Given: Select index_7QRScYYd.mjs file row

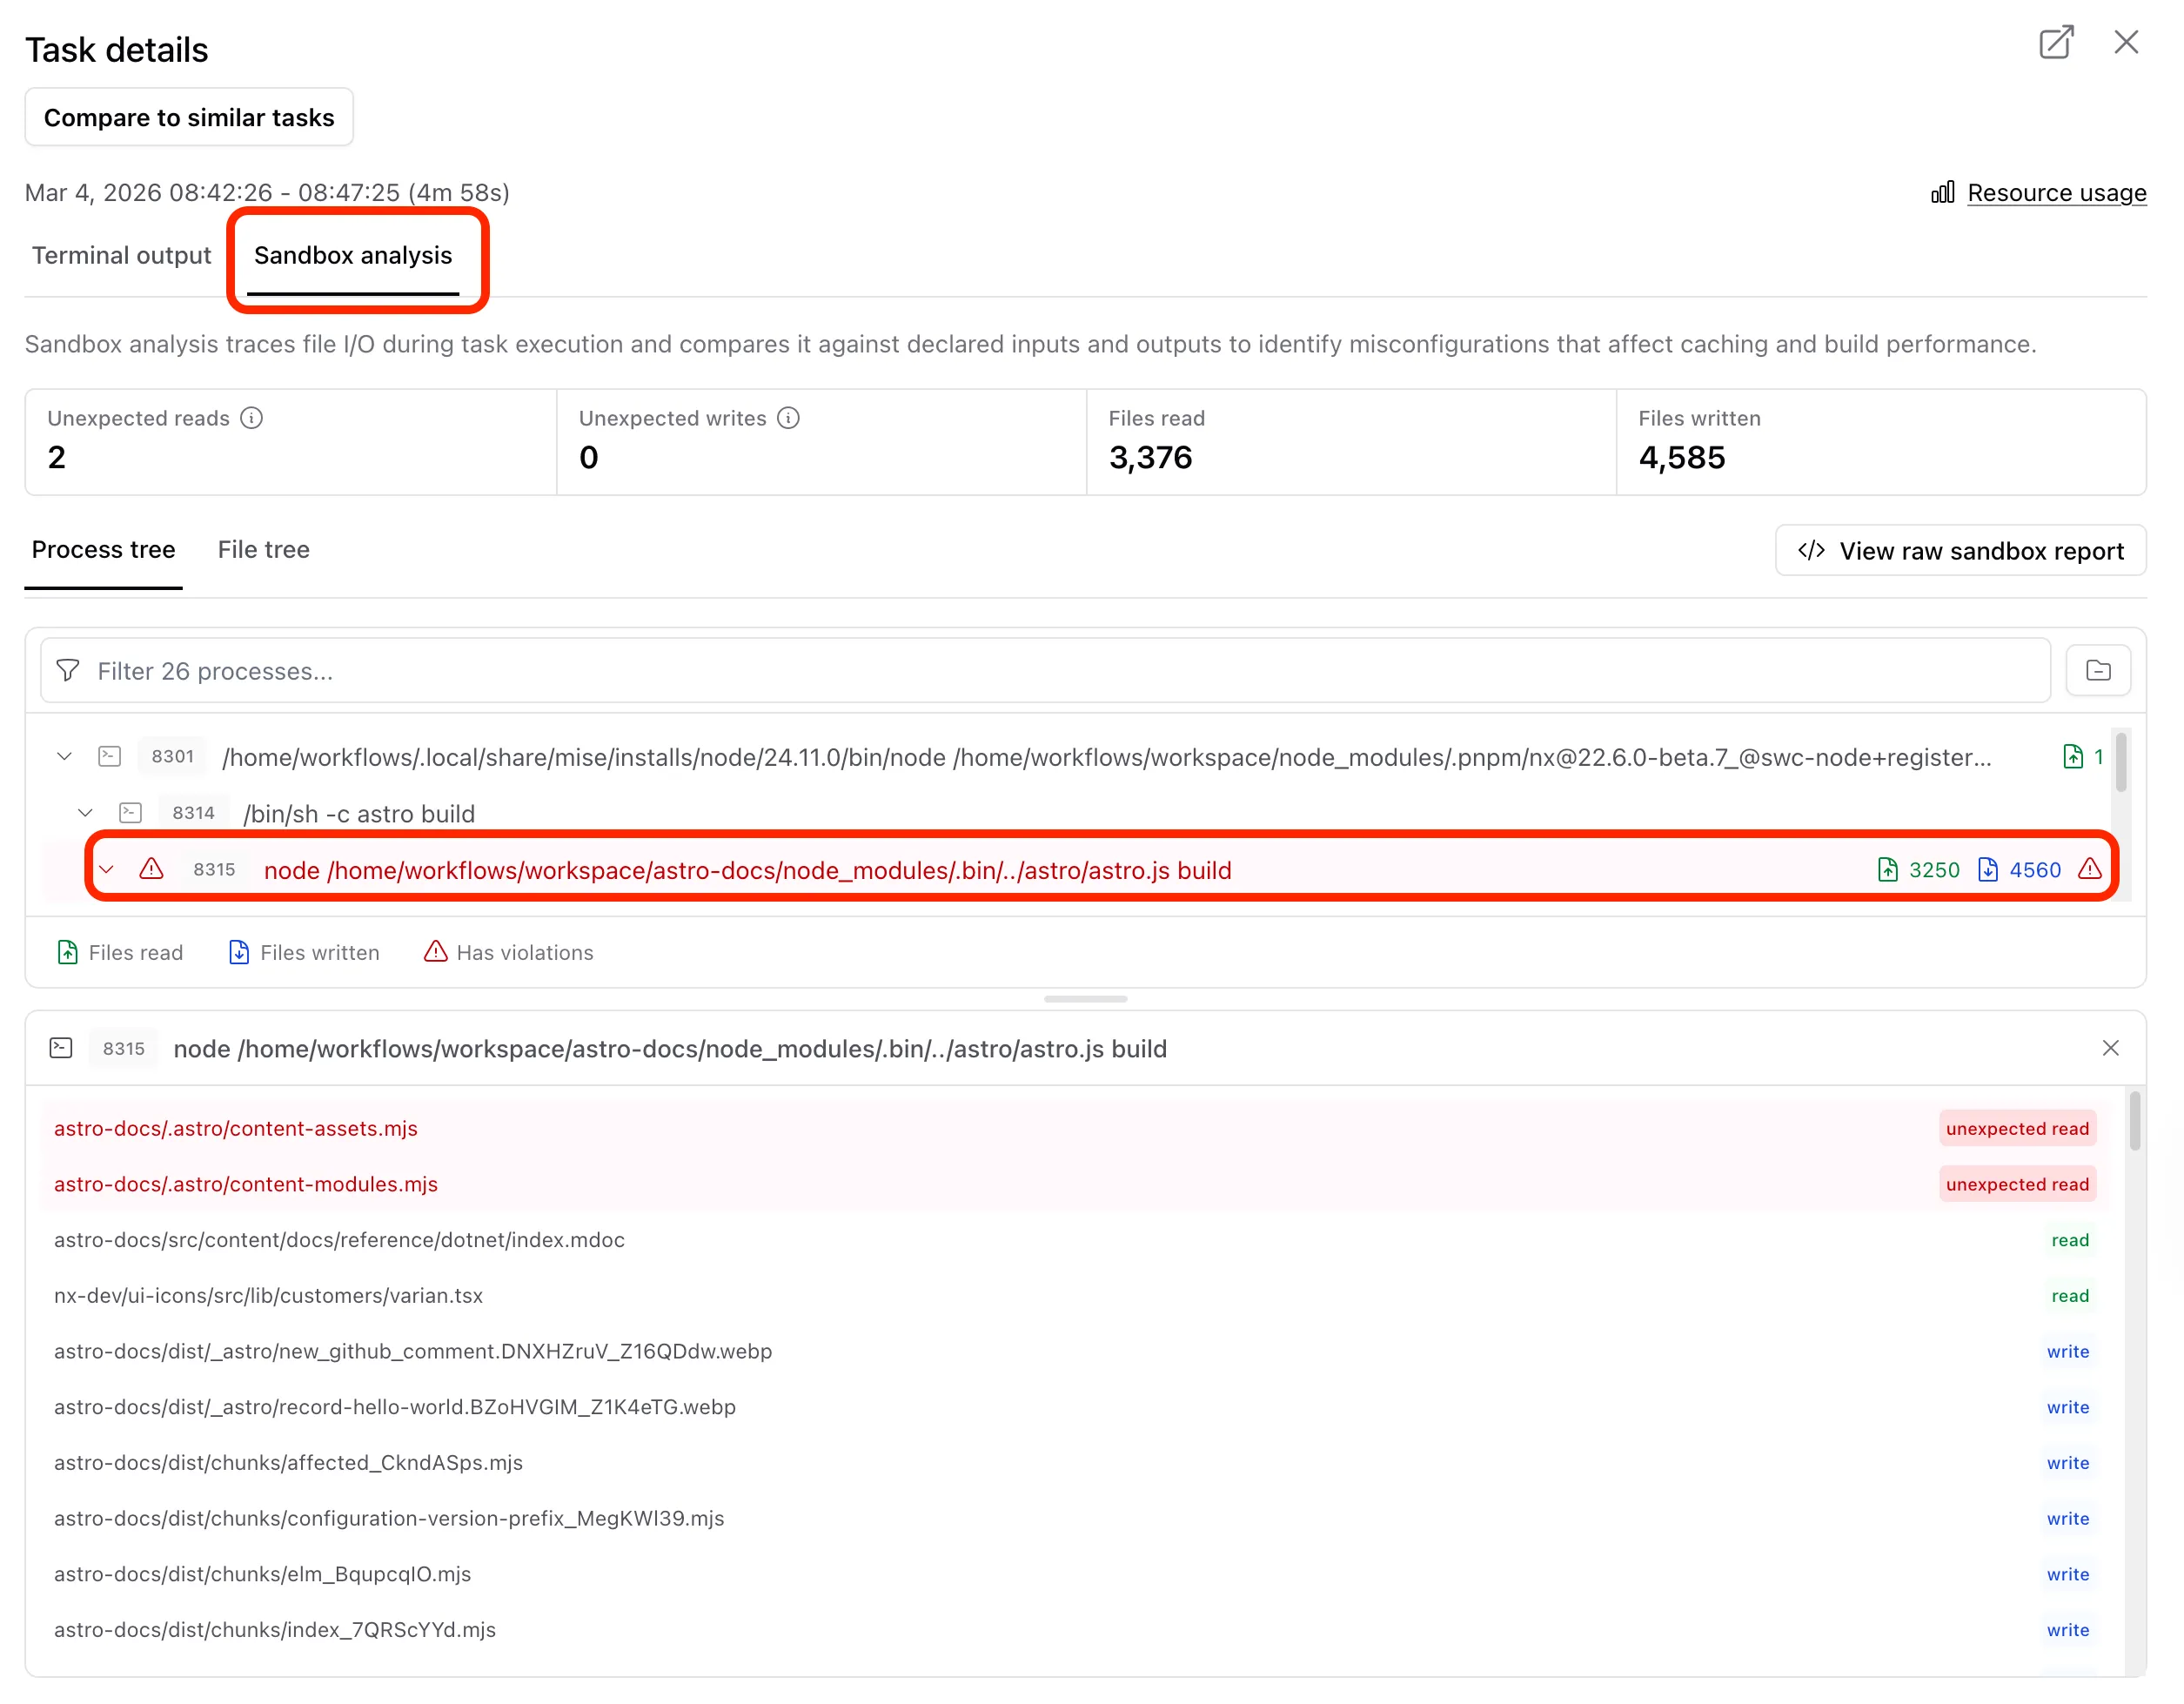Looking at the screenshot, I should coord(1075,1630).
